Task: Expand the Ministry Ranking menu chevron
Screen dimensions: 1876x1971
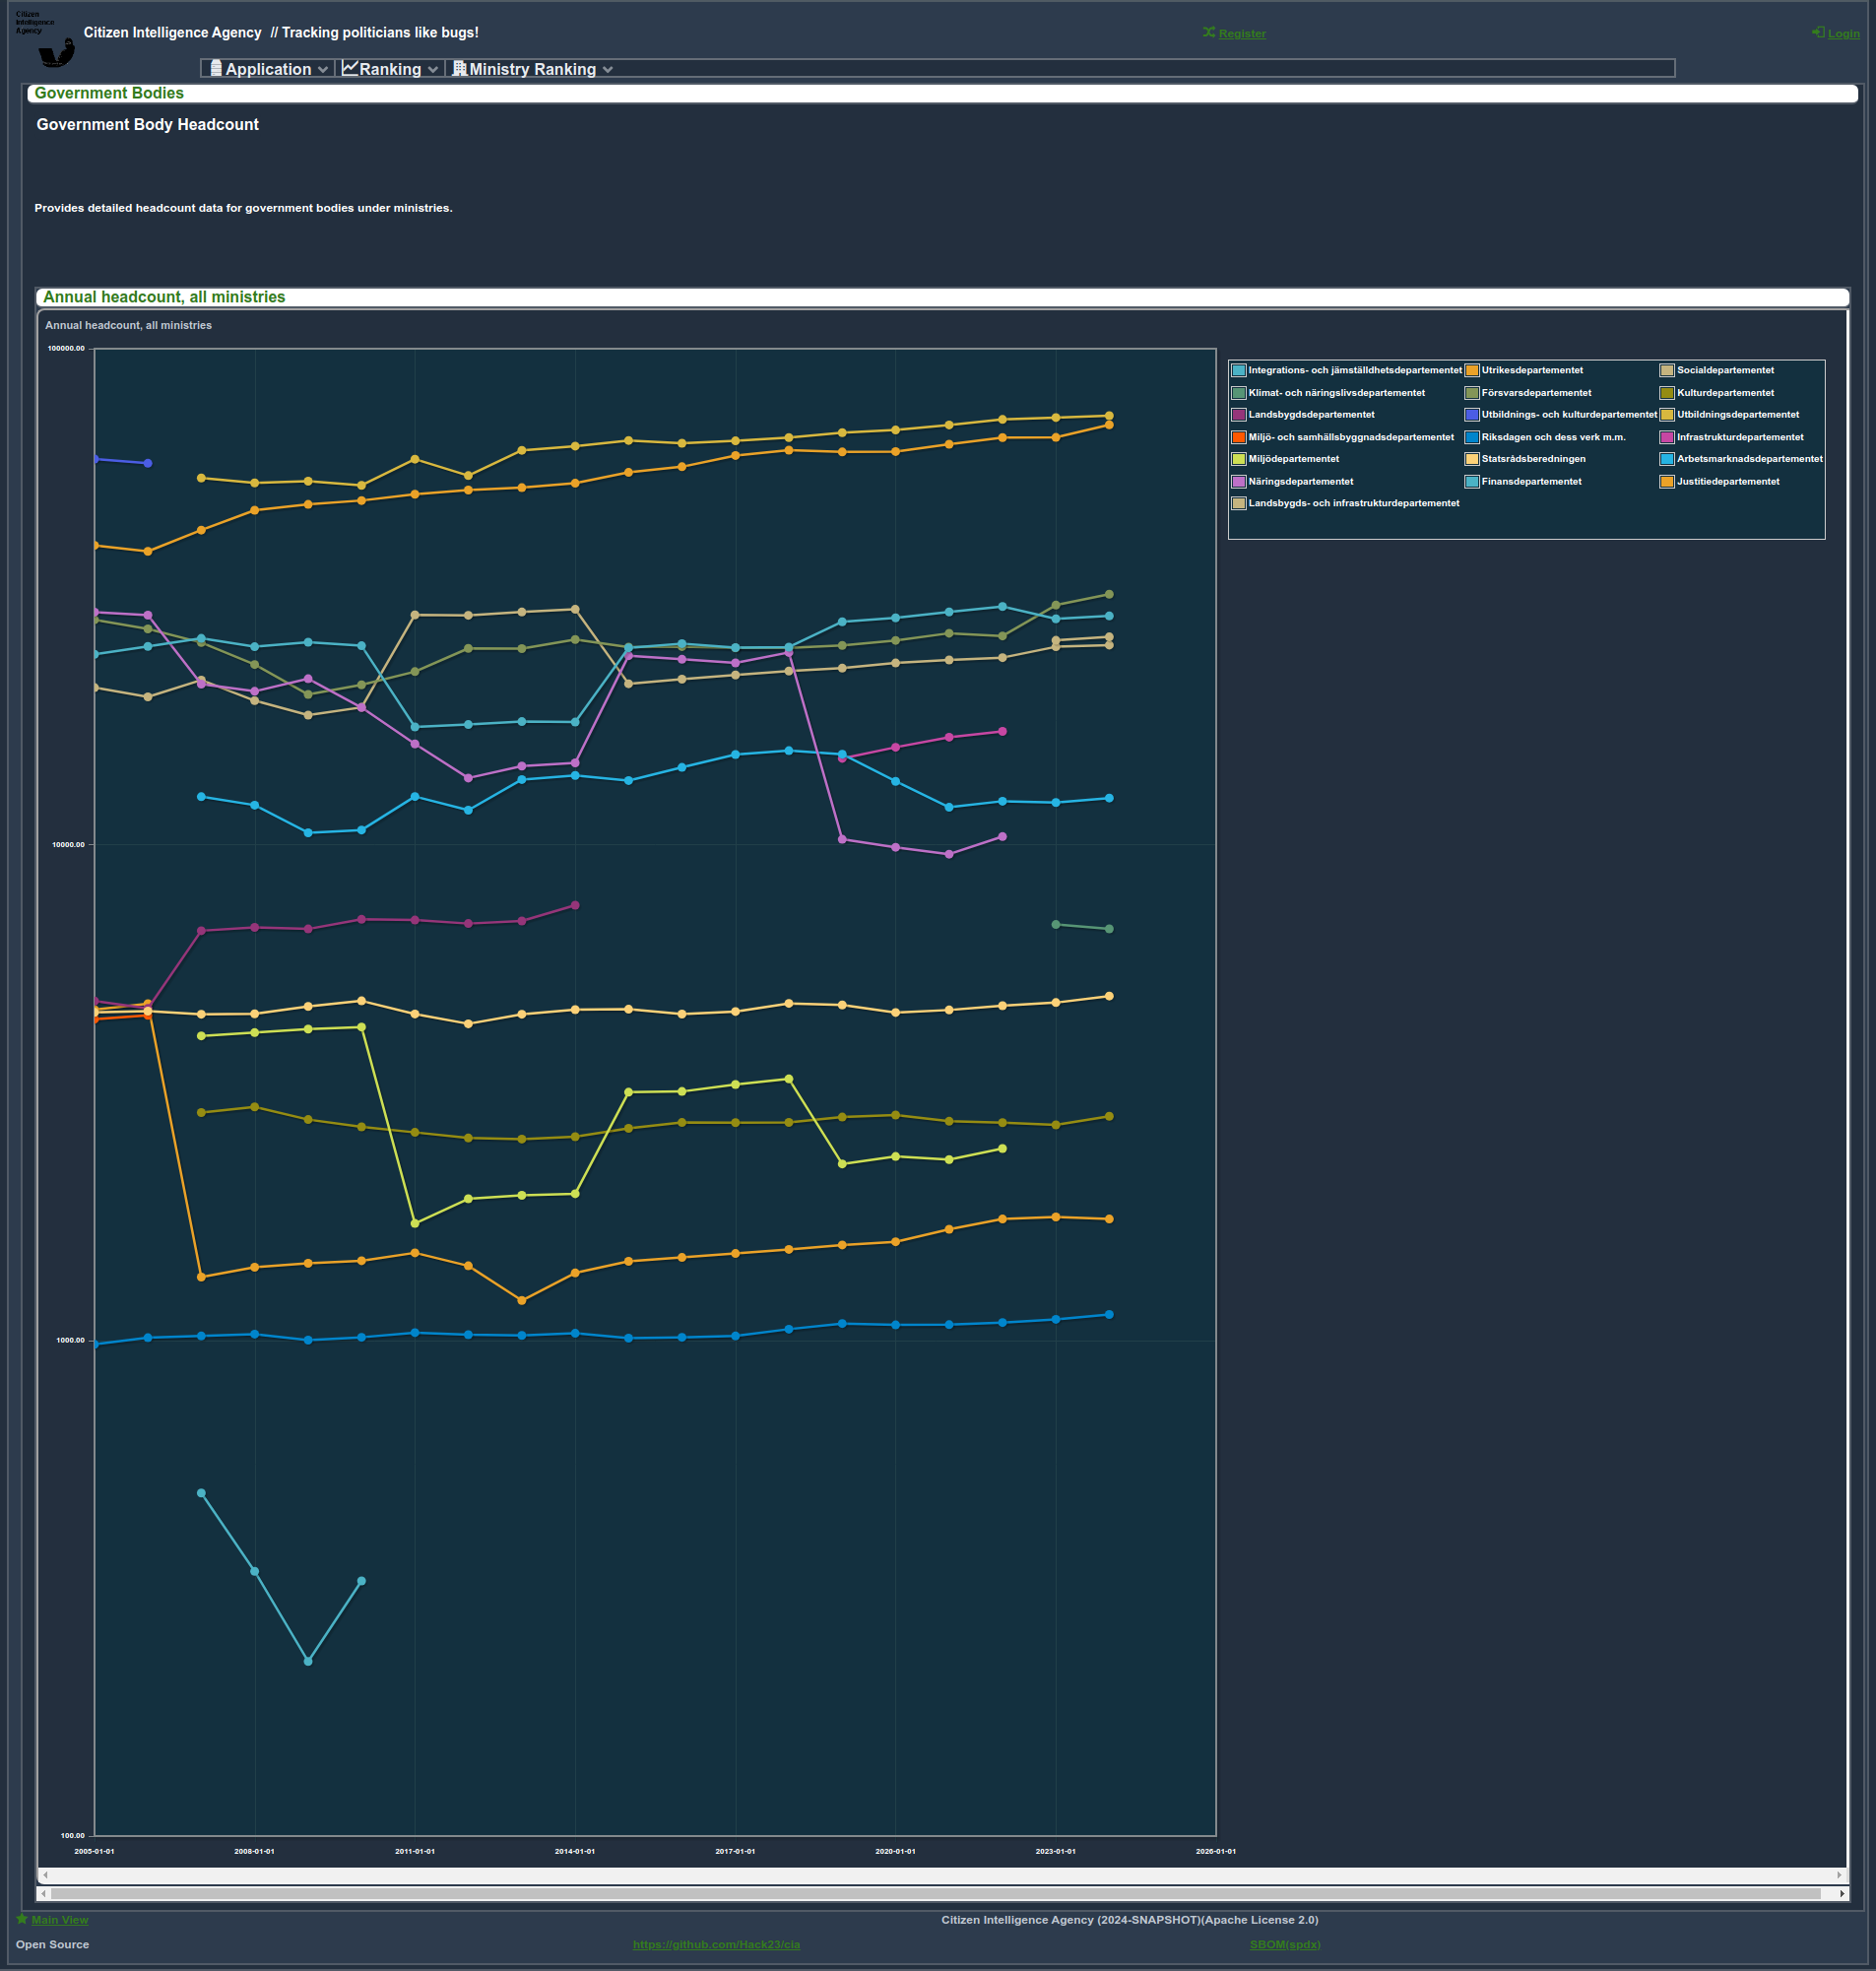Action: [x=607, y=70]
